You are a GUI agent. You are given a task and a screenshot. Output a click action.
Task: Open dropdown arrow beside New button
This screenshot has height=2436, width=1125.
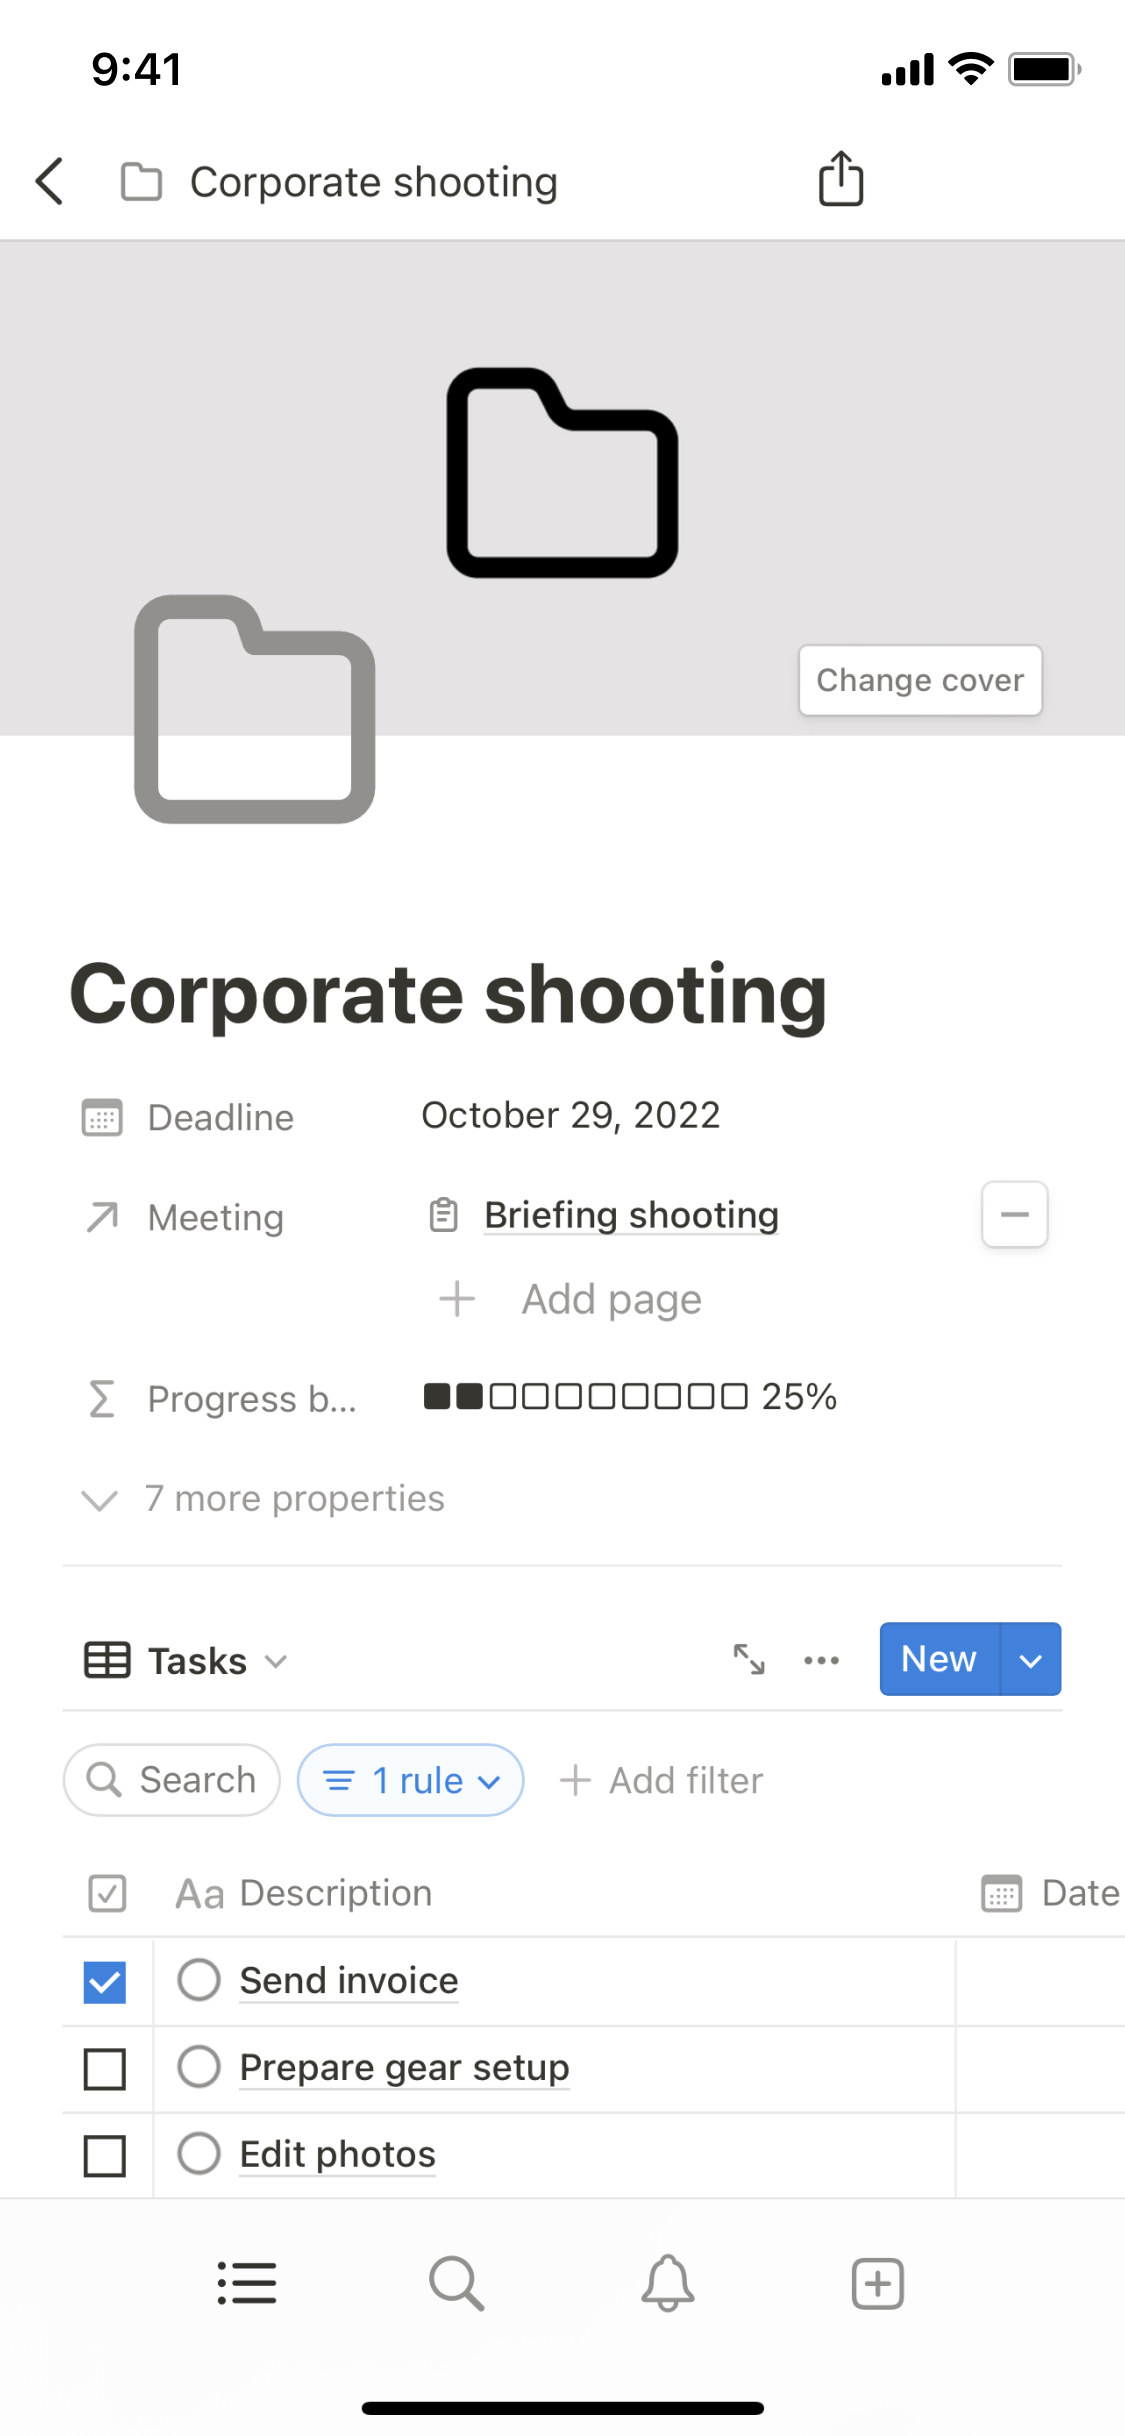[1030, 1660]
